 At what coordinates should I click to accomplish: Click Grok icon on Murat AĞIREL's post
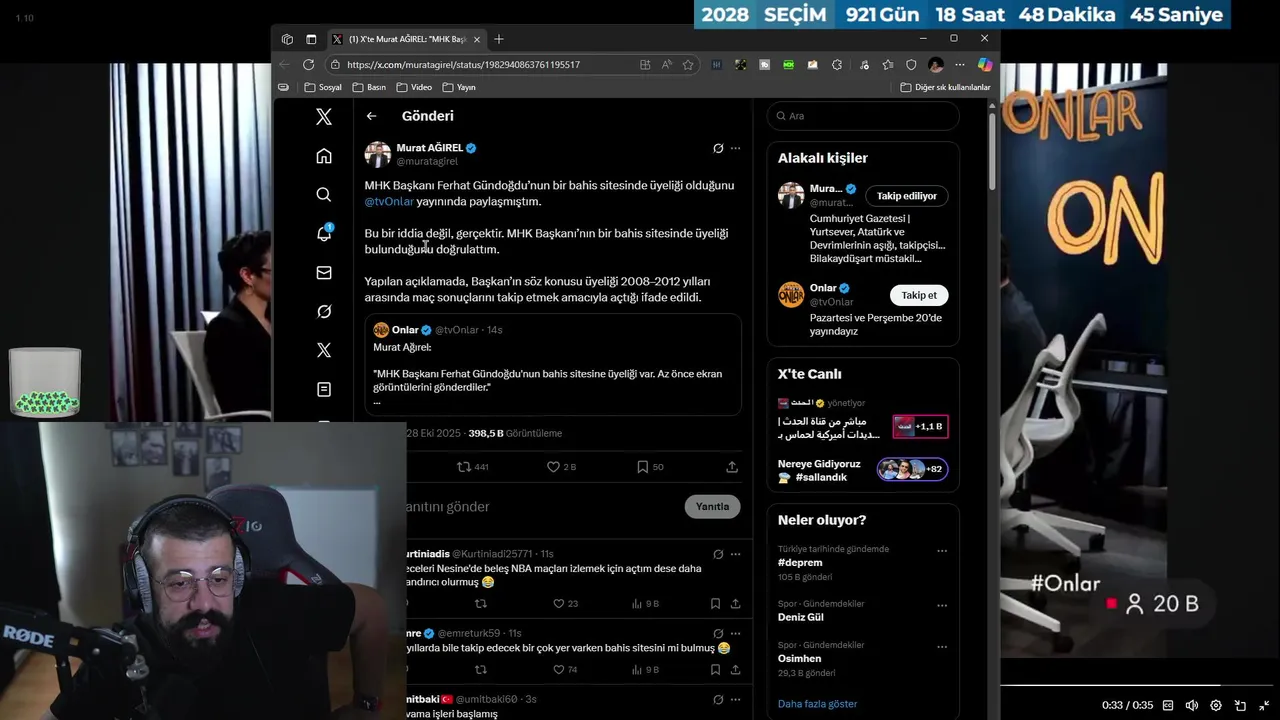718,148
